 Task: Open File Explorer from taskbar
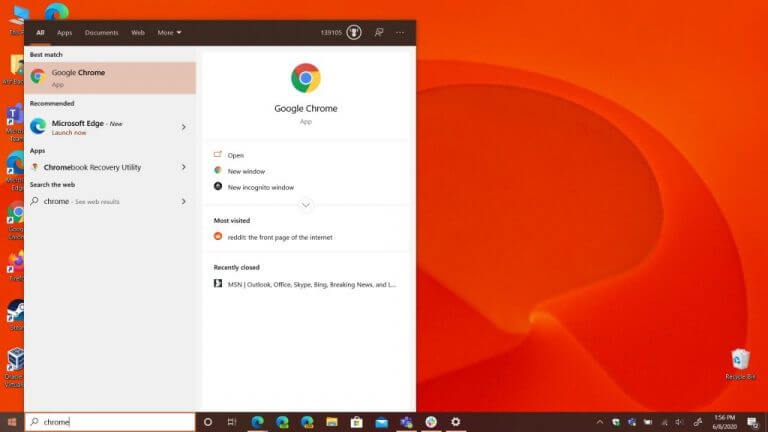[x=332, y=422]
